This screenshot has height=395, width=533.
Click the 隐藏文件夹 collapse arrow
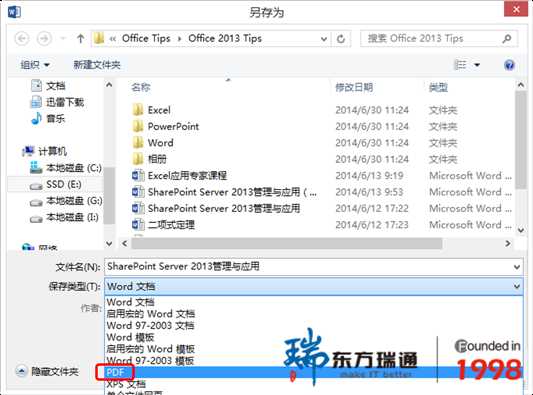tap(21, 371)
